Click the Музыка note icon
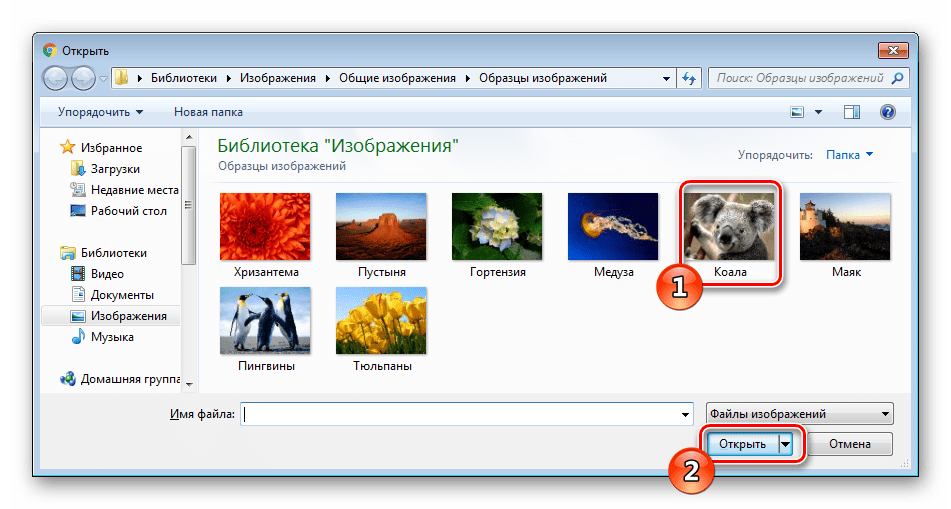Image resolution: width=951 pixels, height=509 pixels. 78,336
